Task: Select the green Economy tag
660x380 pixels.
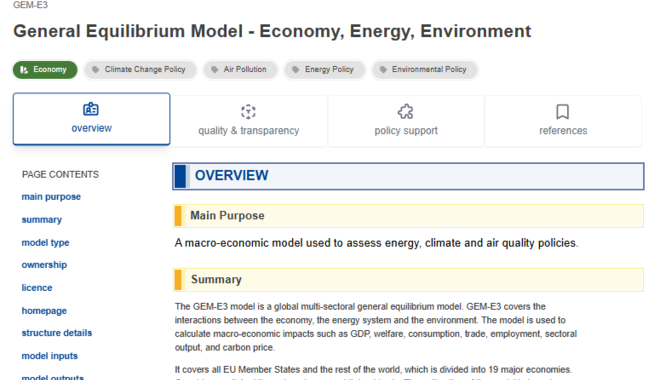Action: click(x=45, y=69)
